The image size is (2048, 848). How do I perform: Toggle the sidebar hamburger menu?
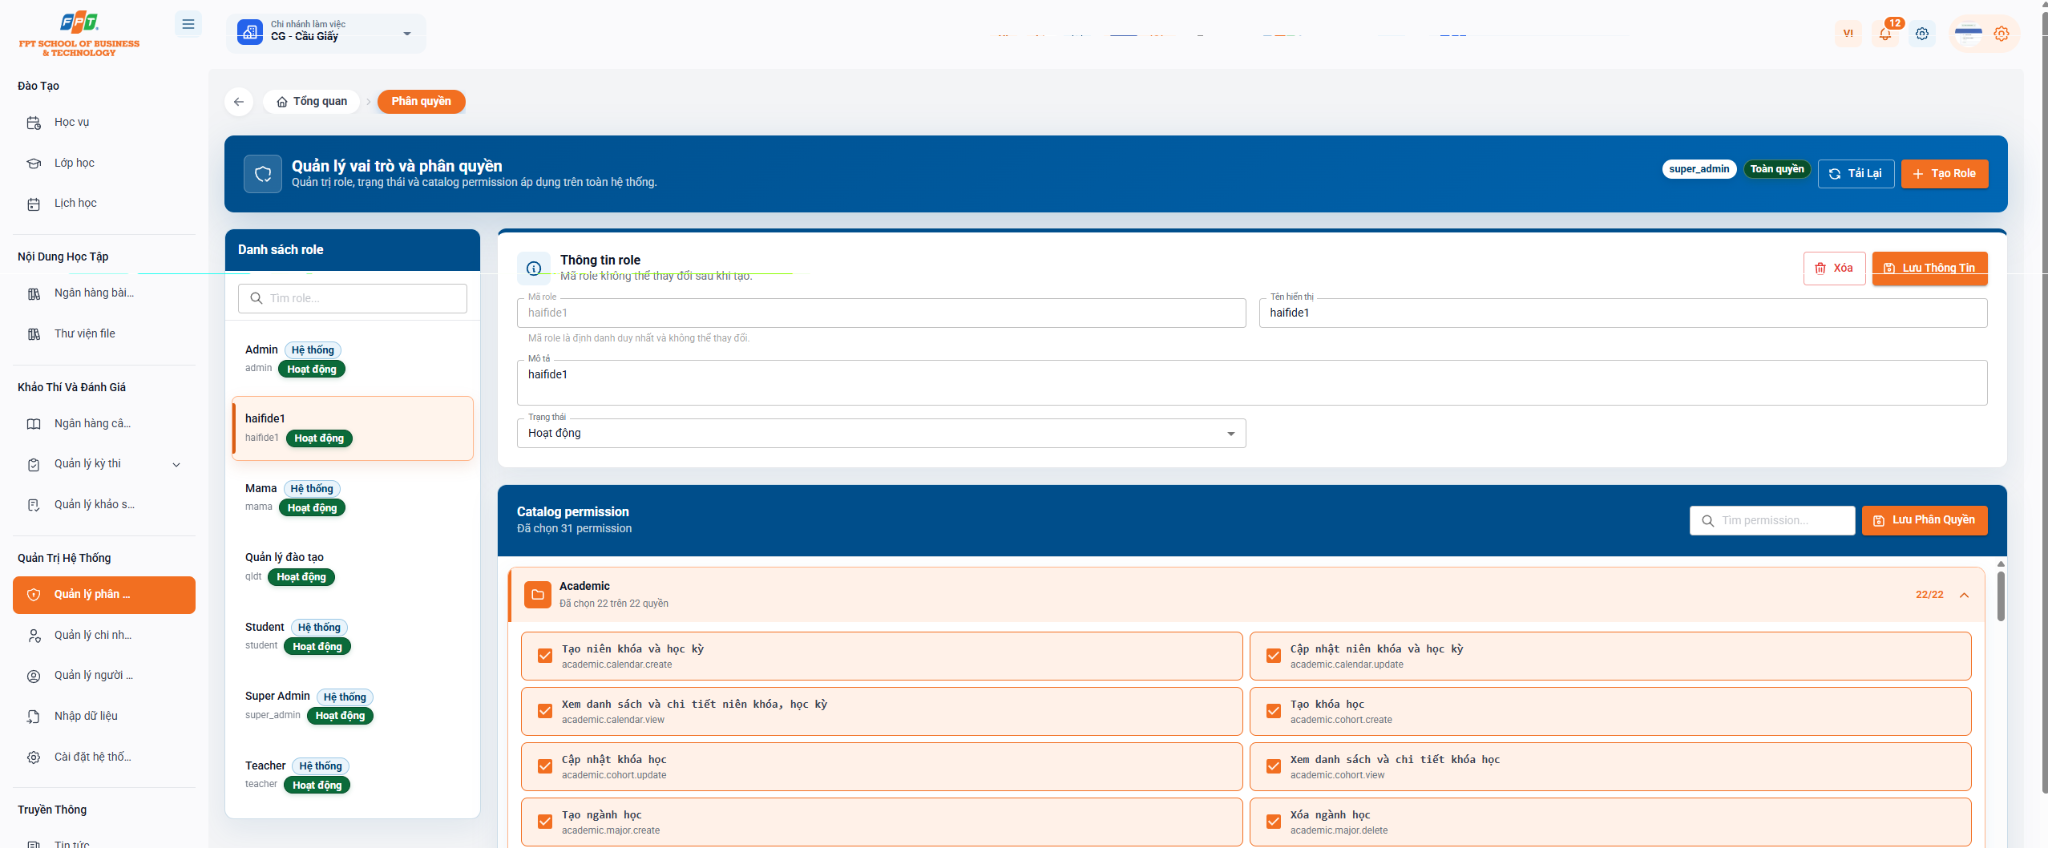click(188, 24)
